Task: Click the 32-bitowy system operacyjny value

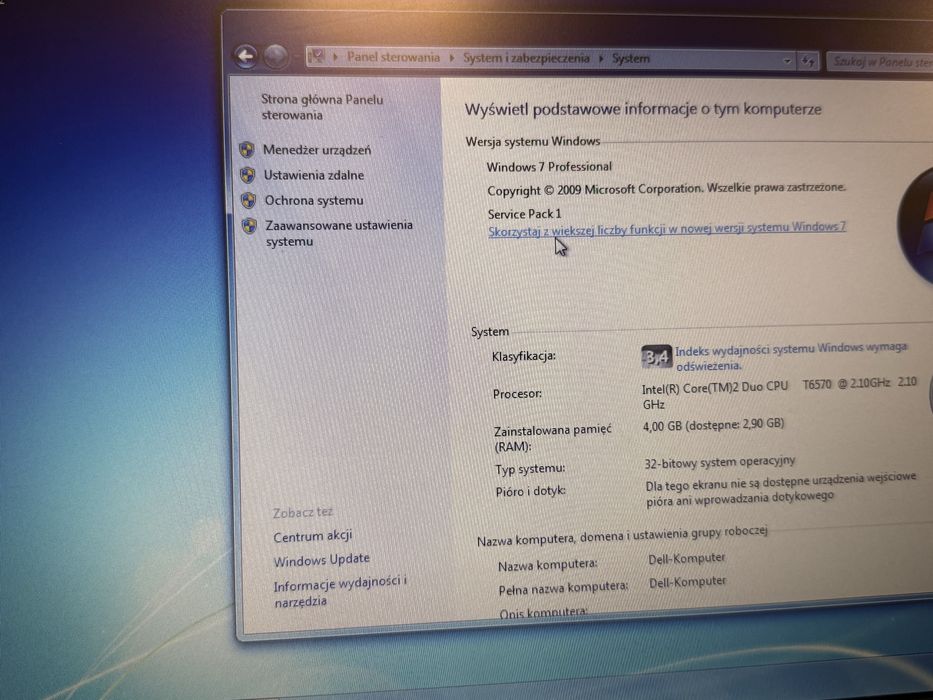Action: (720, 462)
